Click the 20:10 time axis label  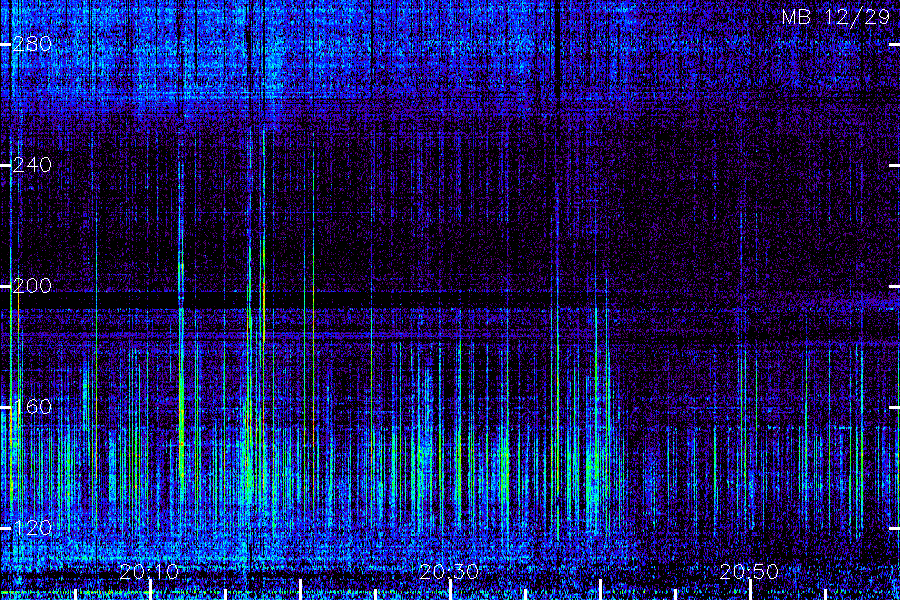point(149,572)
